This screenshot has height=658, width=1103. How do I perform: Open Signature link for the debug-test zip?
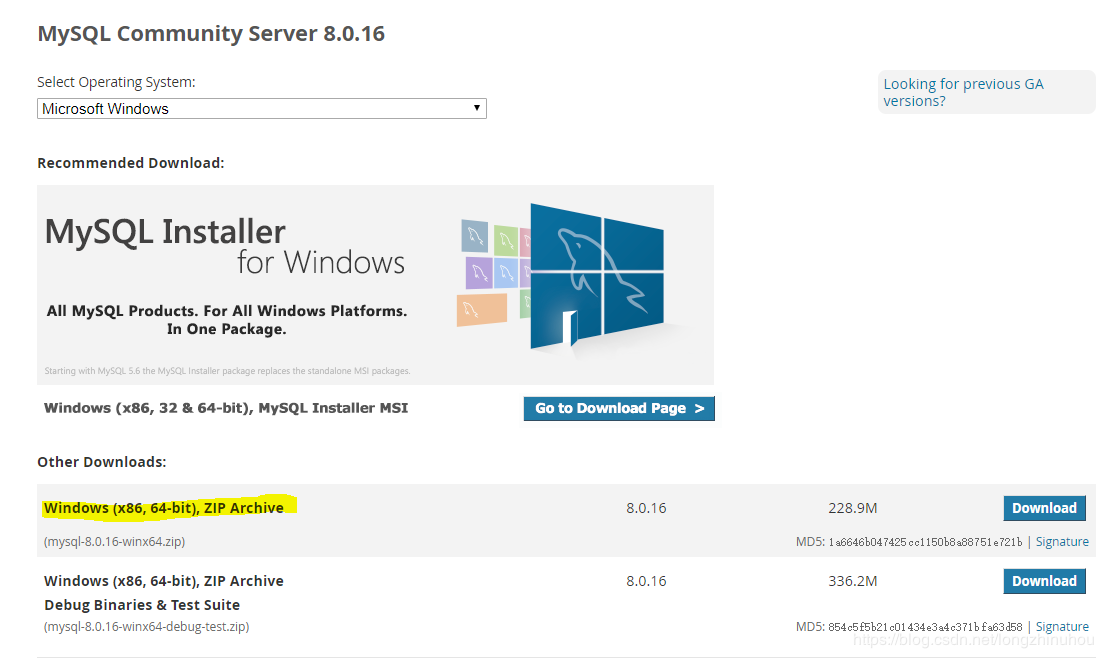[x=1062, y=627]
